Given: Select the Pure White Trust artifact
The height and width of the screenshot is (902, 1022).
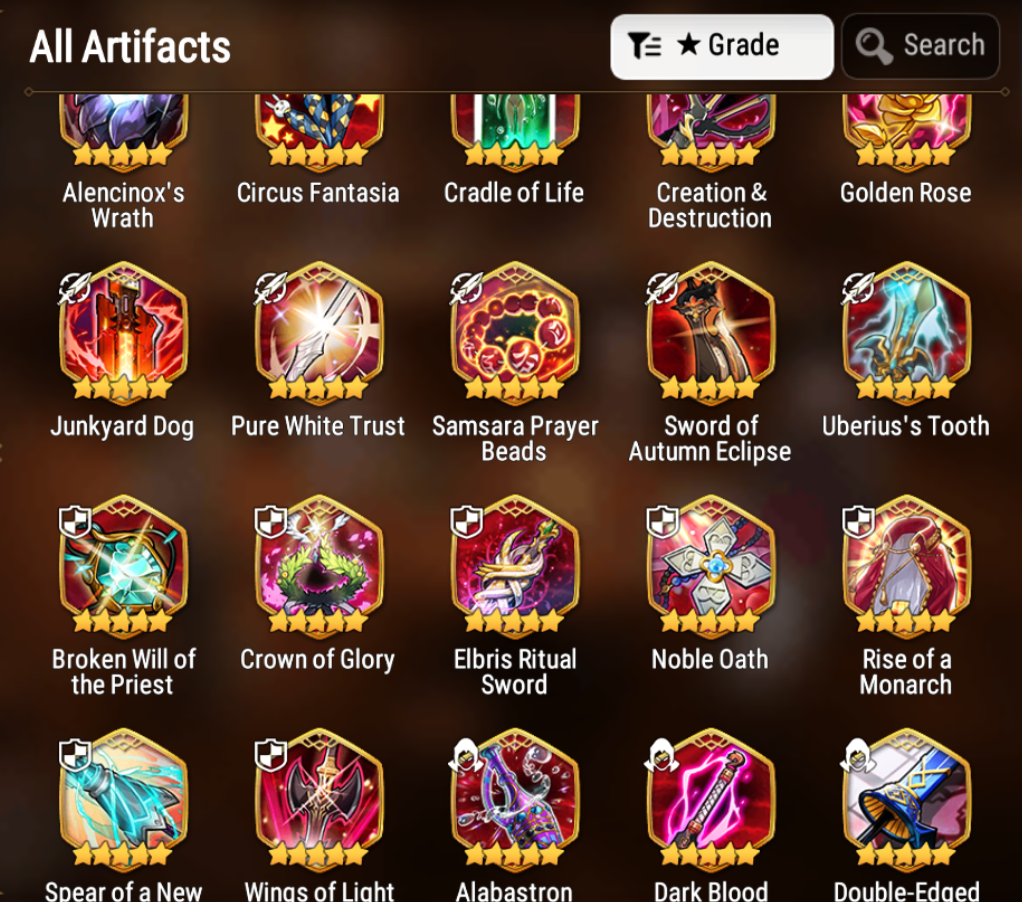Looking at the screenshot, I should tap(319, 330).
